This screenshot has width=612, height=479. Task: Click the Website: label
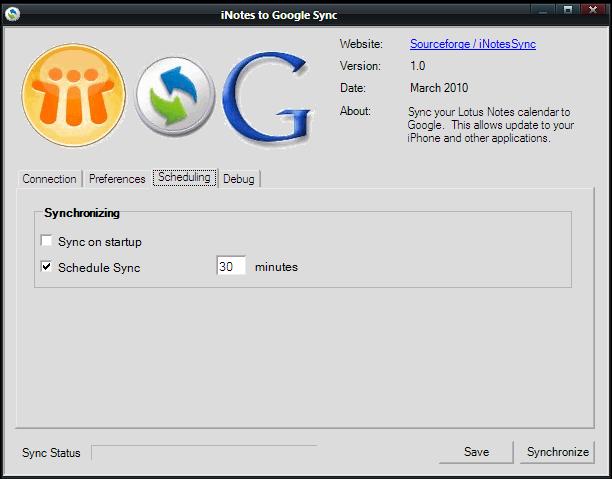tap(361, 44)
